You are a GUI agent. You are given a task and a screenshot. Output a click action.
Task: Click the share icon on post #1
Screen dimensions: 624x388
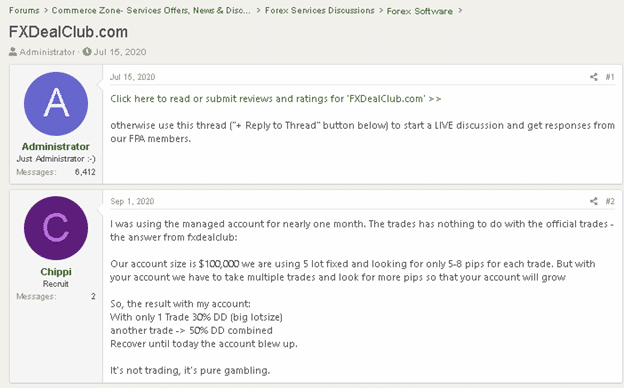click(593, 77)
